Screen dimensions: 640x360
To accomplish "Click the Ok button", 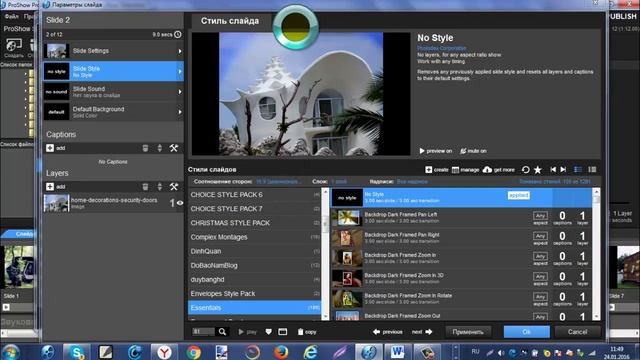I will point(527,332).
